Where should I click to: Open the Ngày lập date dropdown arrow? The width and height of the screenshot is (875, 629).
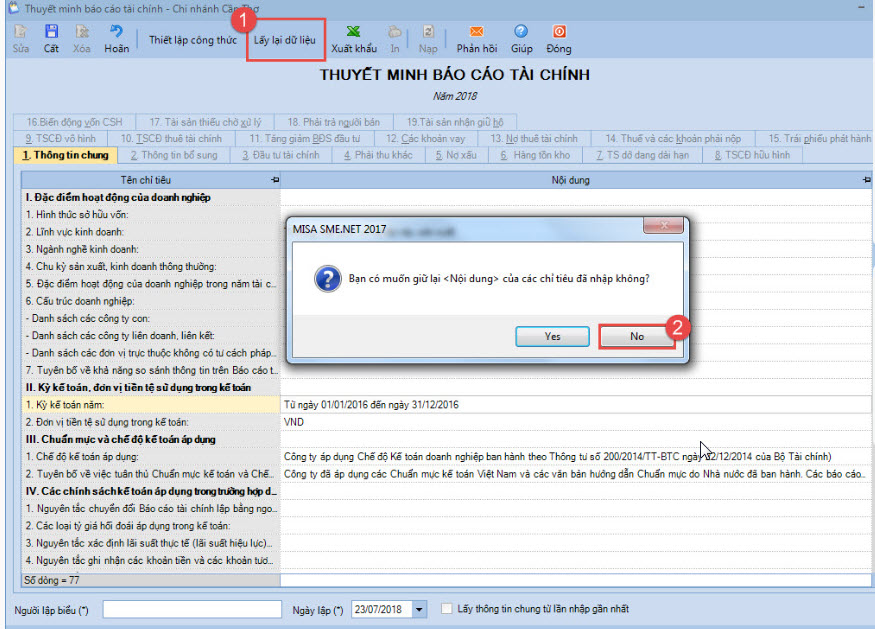coord(419,609)
